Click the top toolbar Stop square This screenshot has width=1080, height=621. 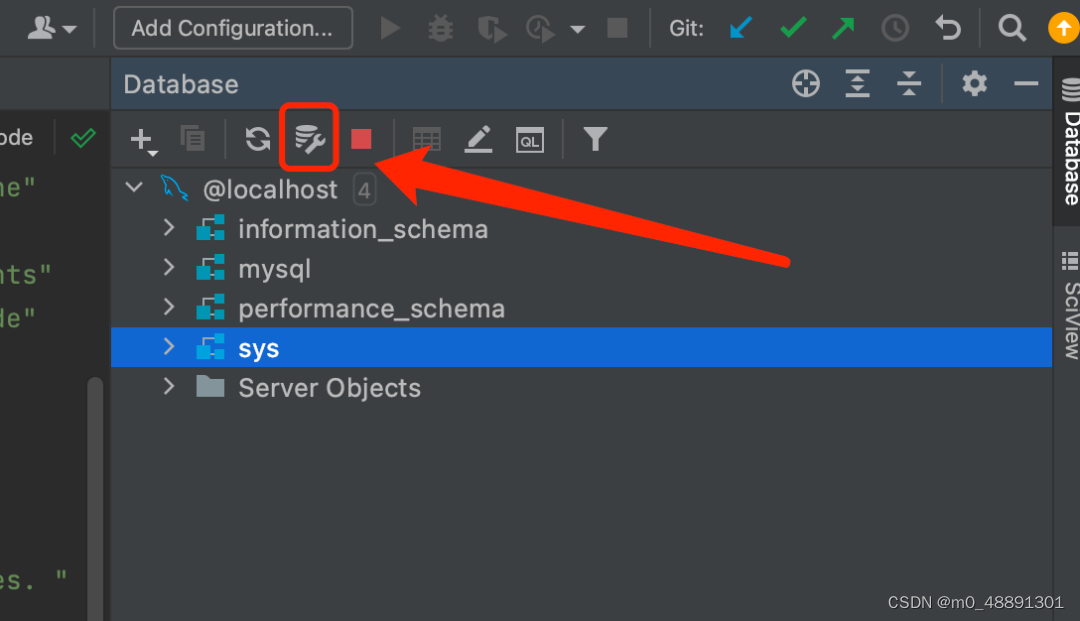(617, 28)
